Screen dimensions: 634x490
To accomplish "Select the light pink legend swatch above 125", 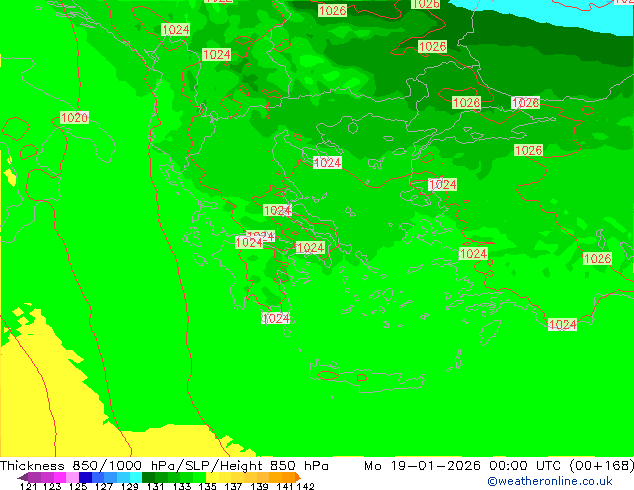I will [x=71, y=477].
